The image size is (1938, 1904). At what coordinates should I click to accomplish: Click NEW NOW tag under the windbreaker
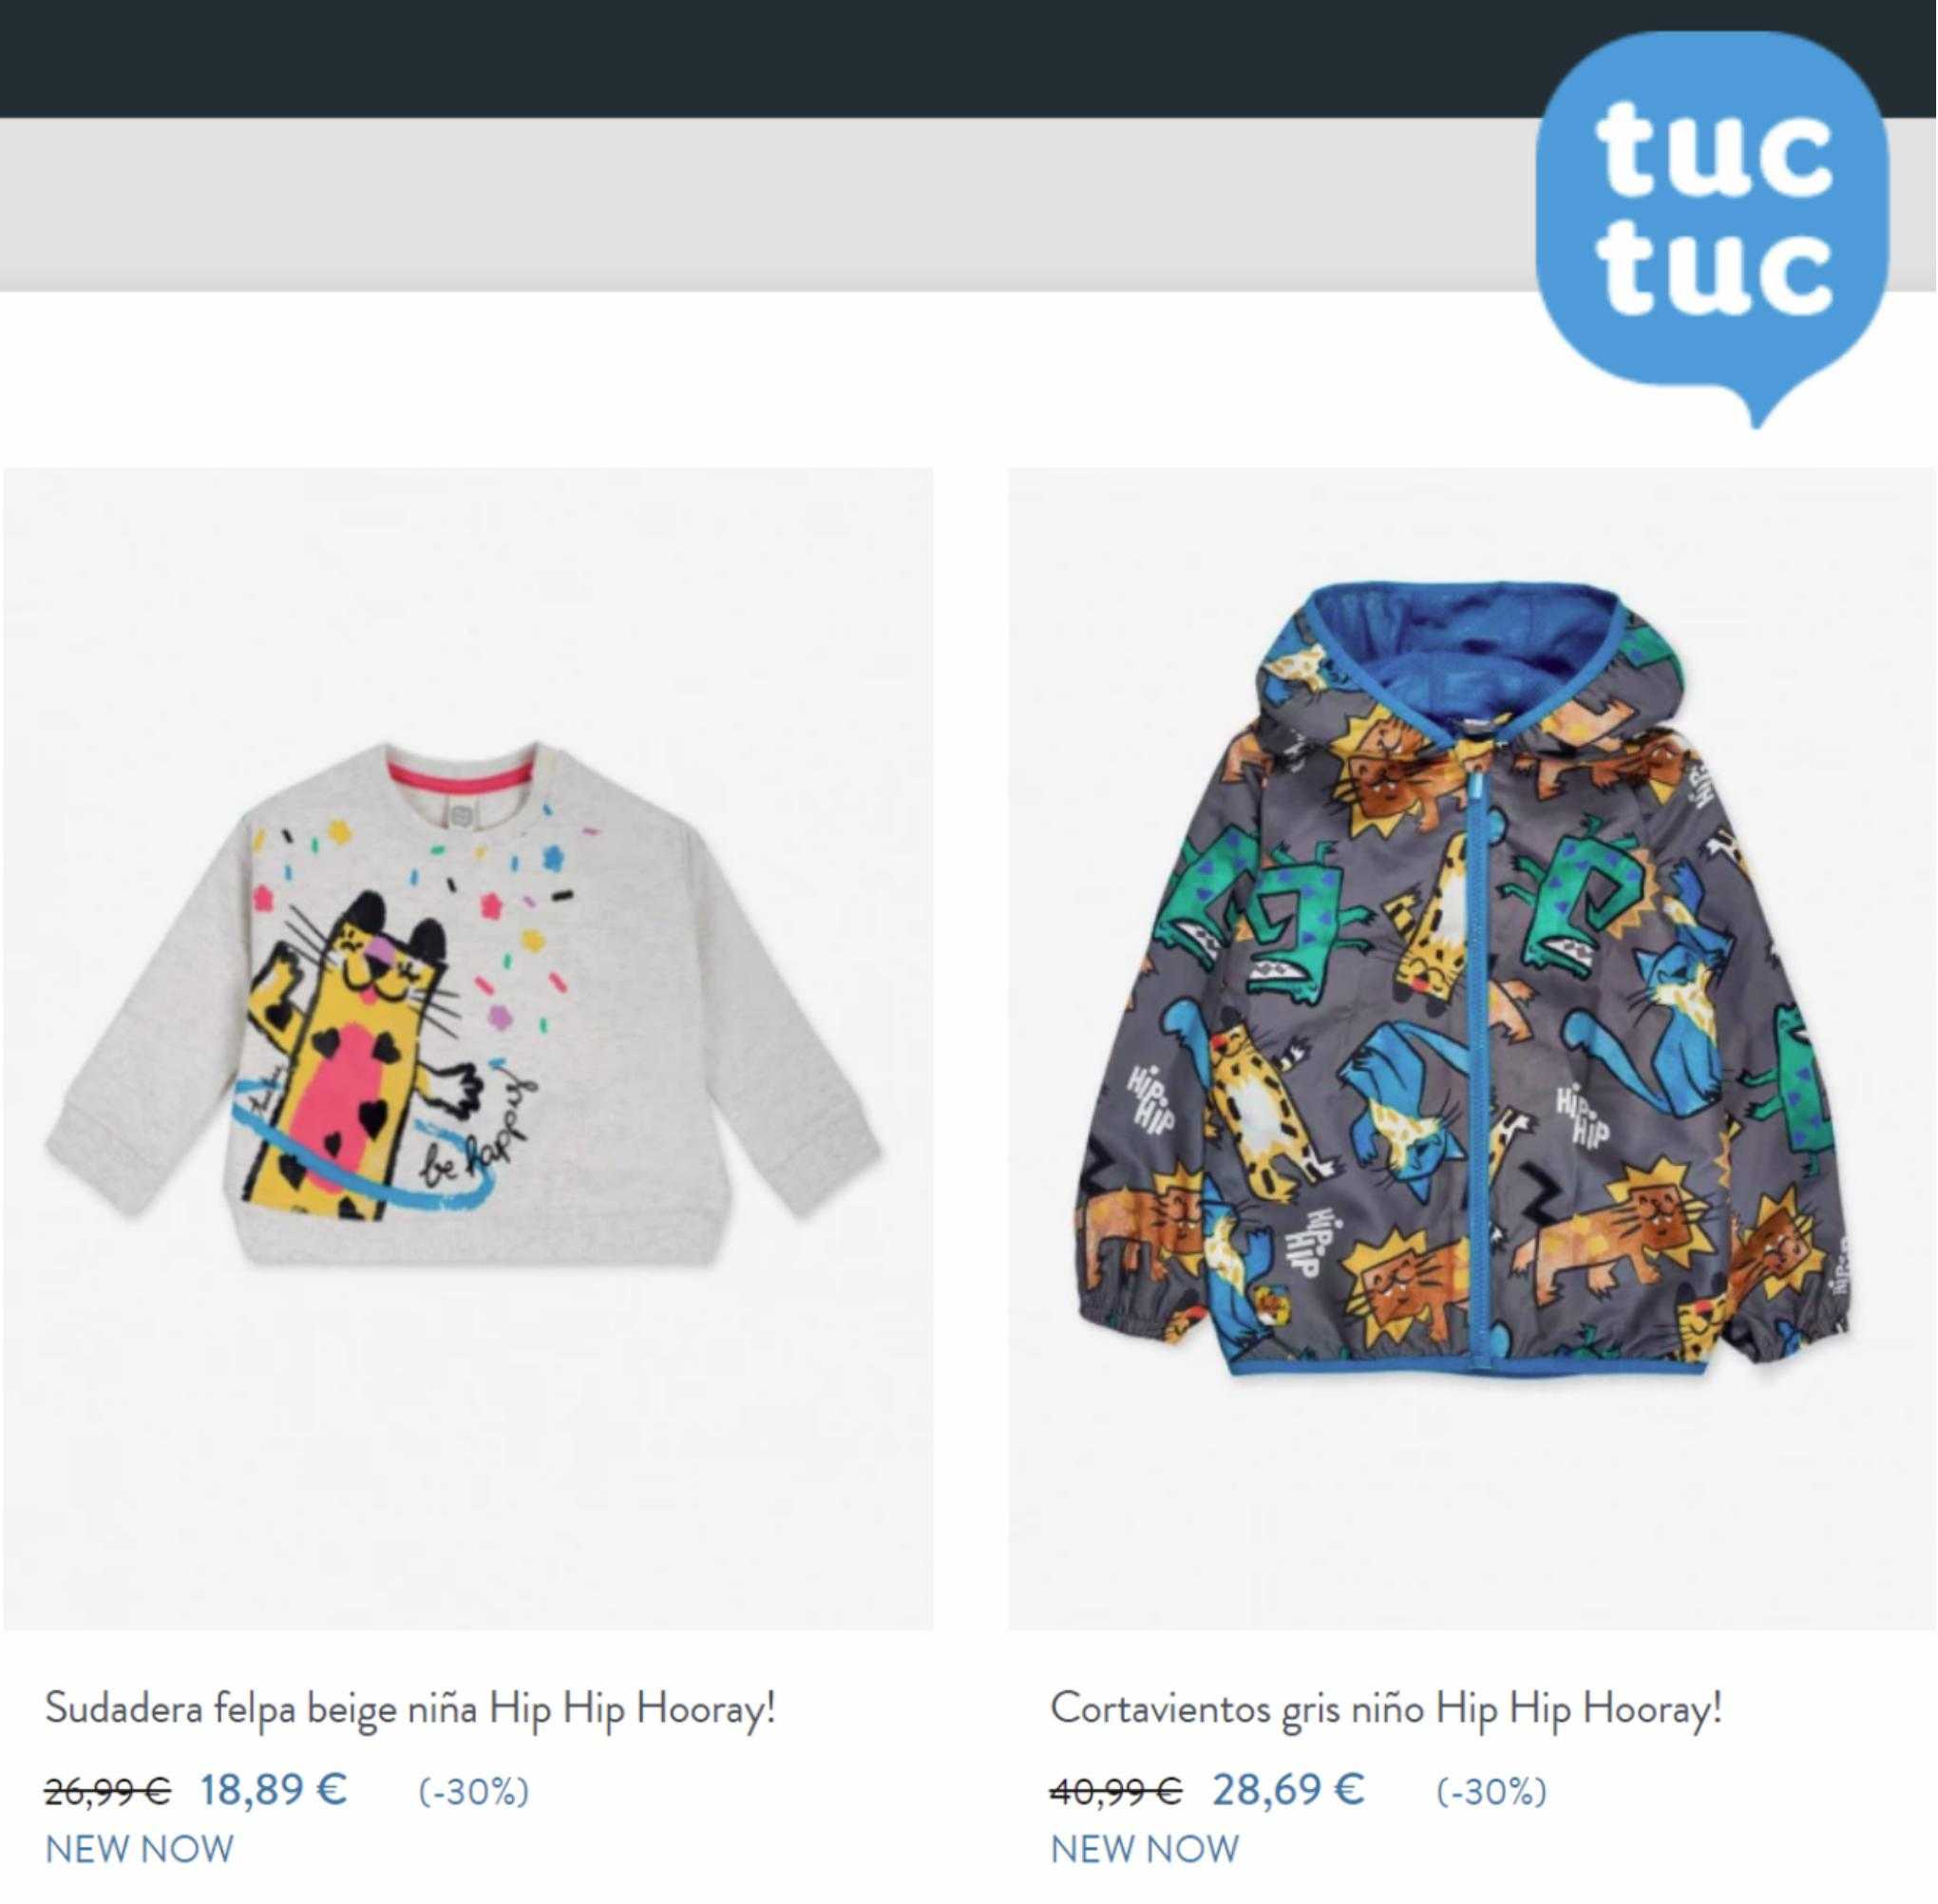click(1145, 1849)
